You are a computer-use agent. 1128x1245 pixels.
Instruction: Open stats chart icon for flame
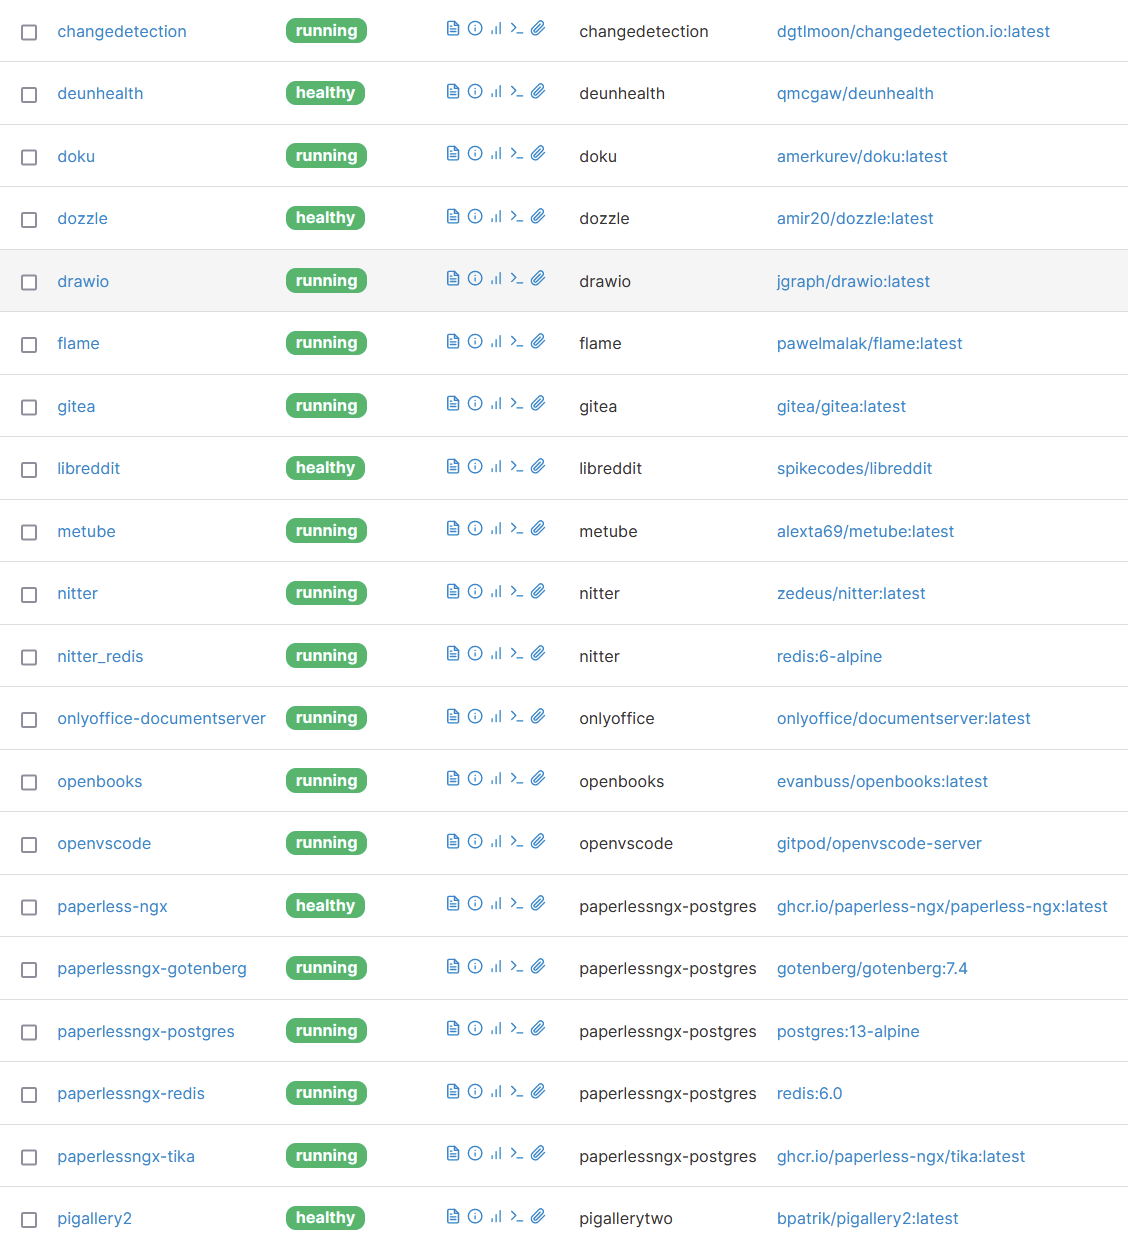pos(496,341)
